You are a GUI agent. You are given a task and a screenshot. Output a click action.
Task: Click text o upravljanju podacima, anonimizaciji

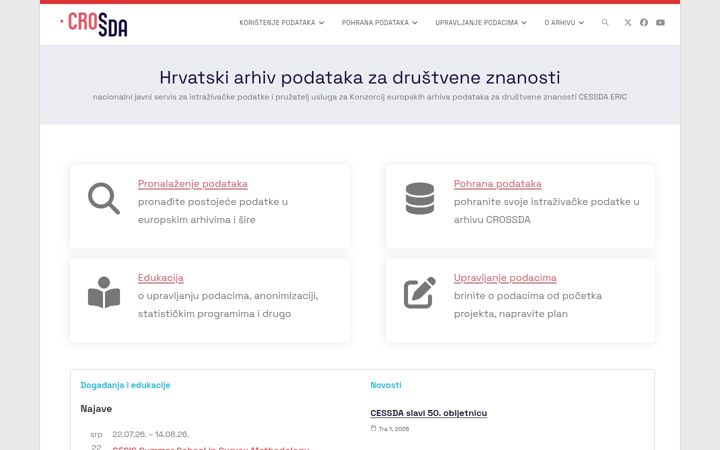pyautogui.click(x=228, y=304)
